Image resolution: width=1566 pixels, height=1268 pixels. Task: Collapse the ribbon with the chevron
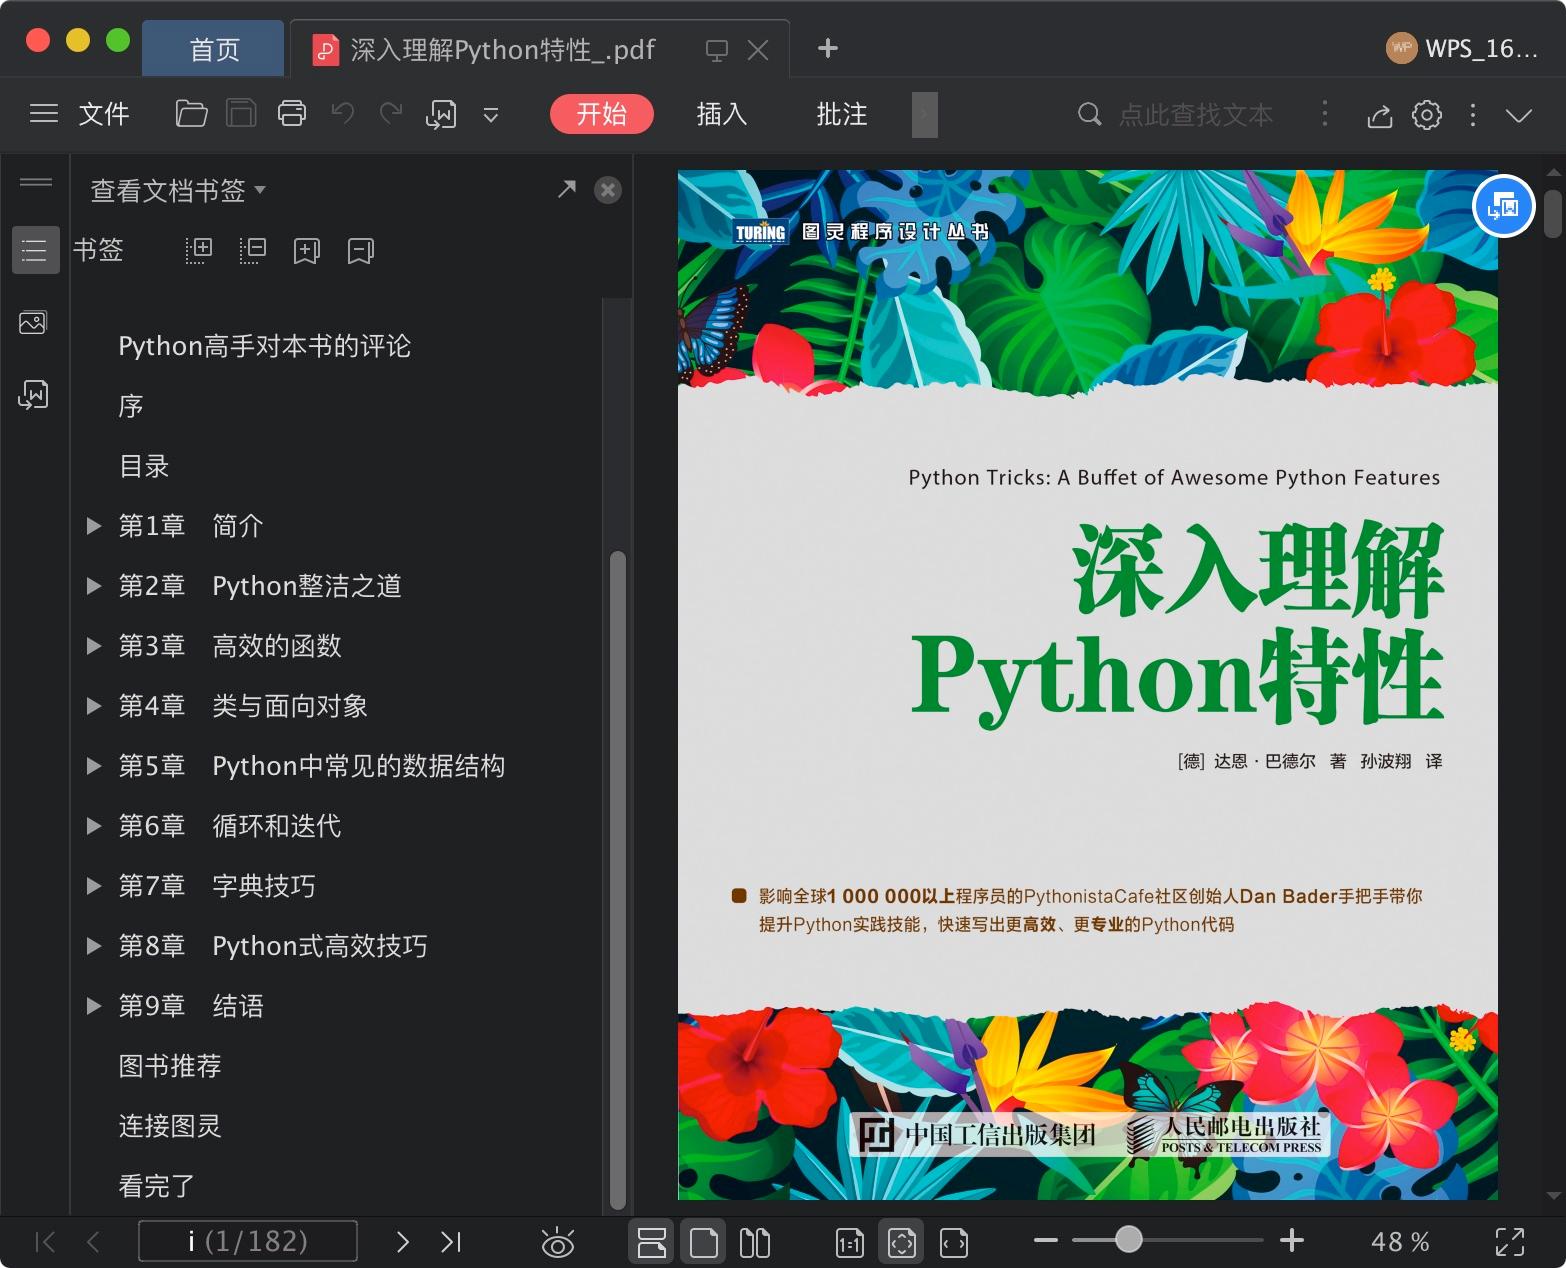1519,115
